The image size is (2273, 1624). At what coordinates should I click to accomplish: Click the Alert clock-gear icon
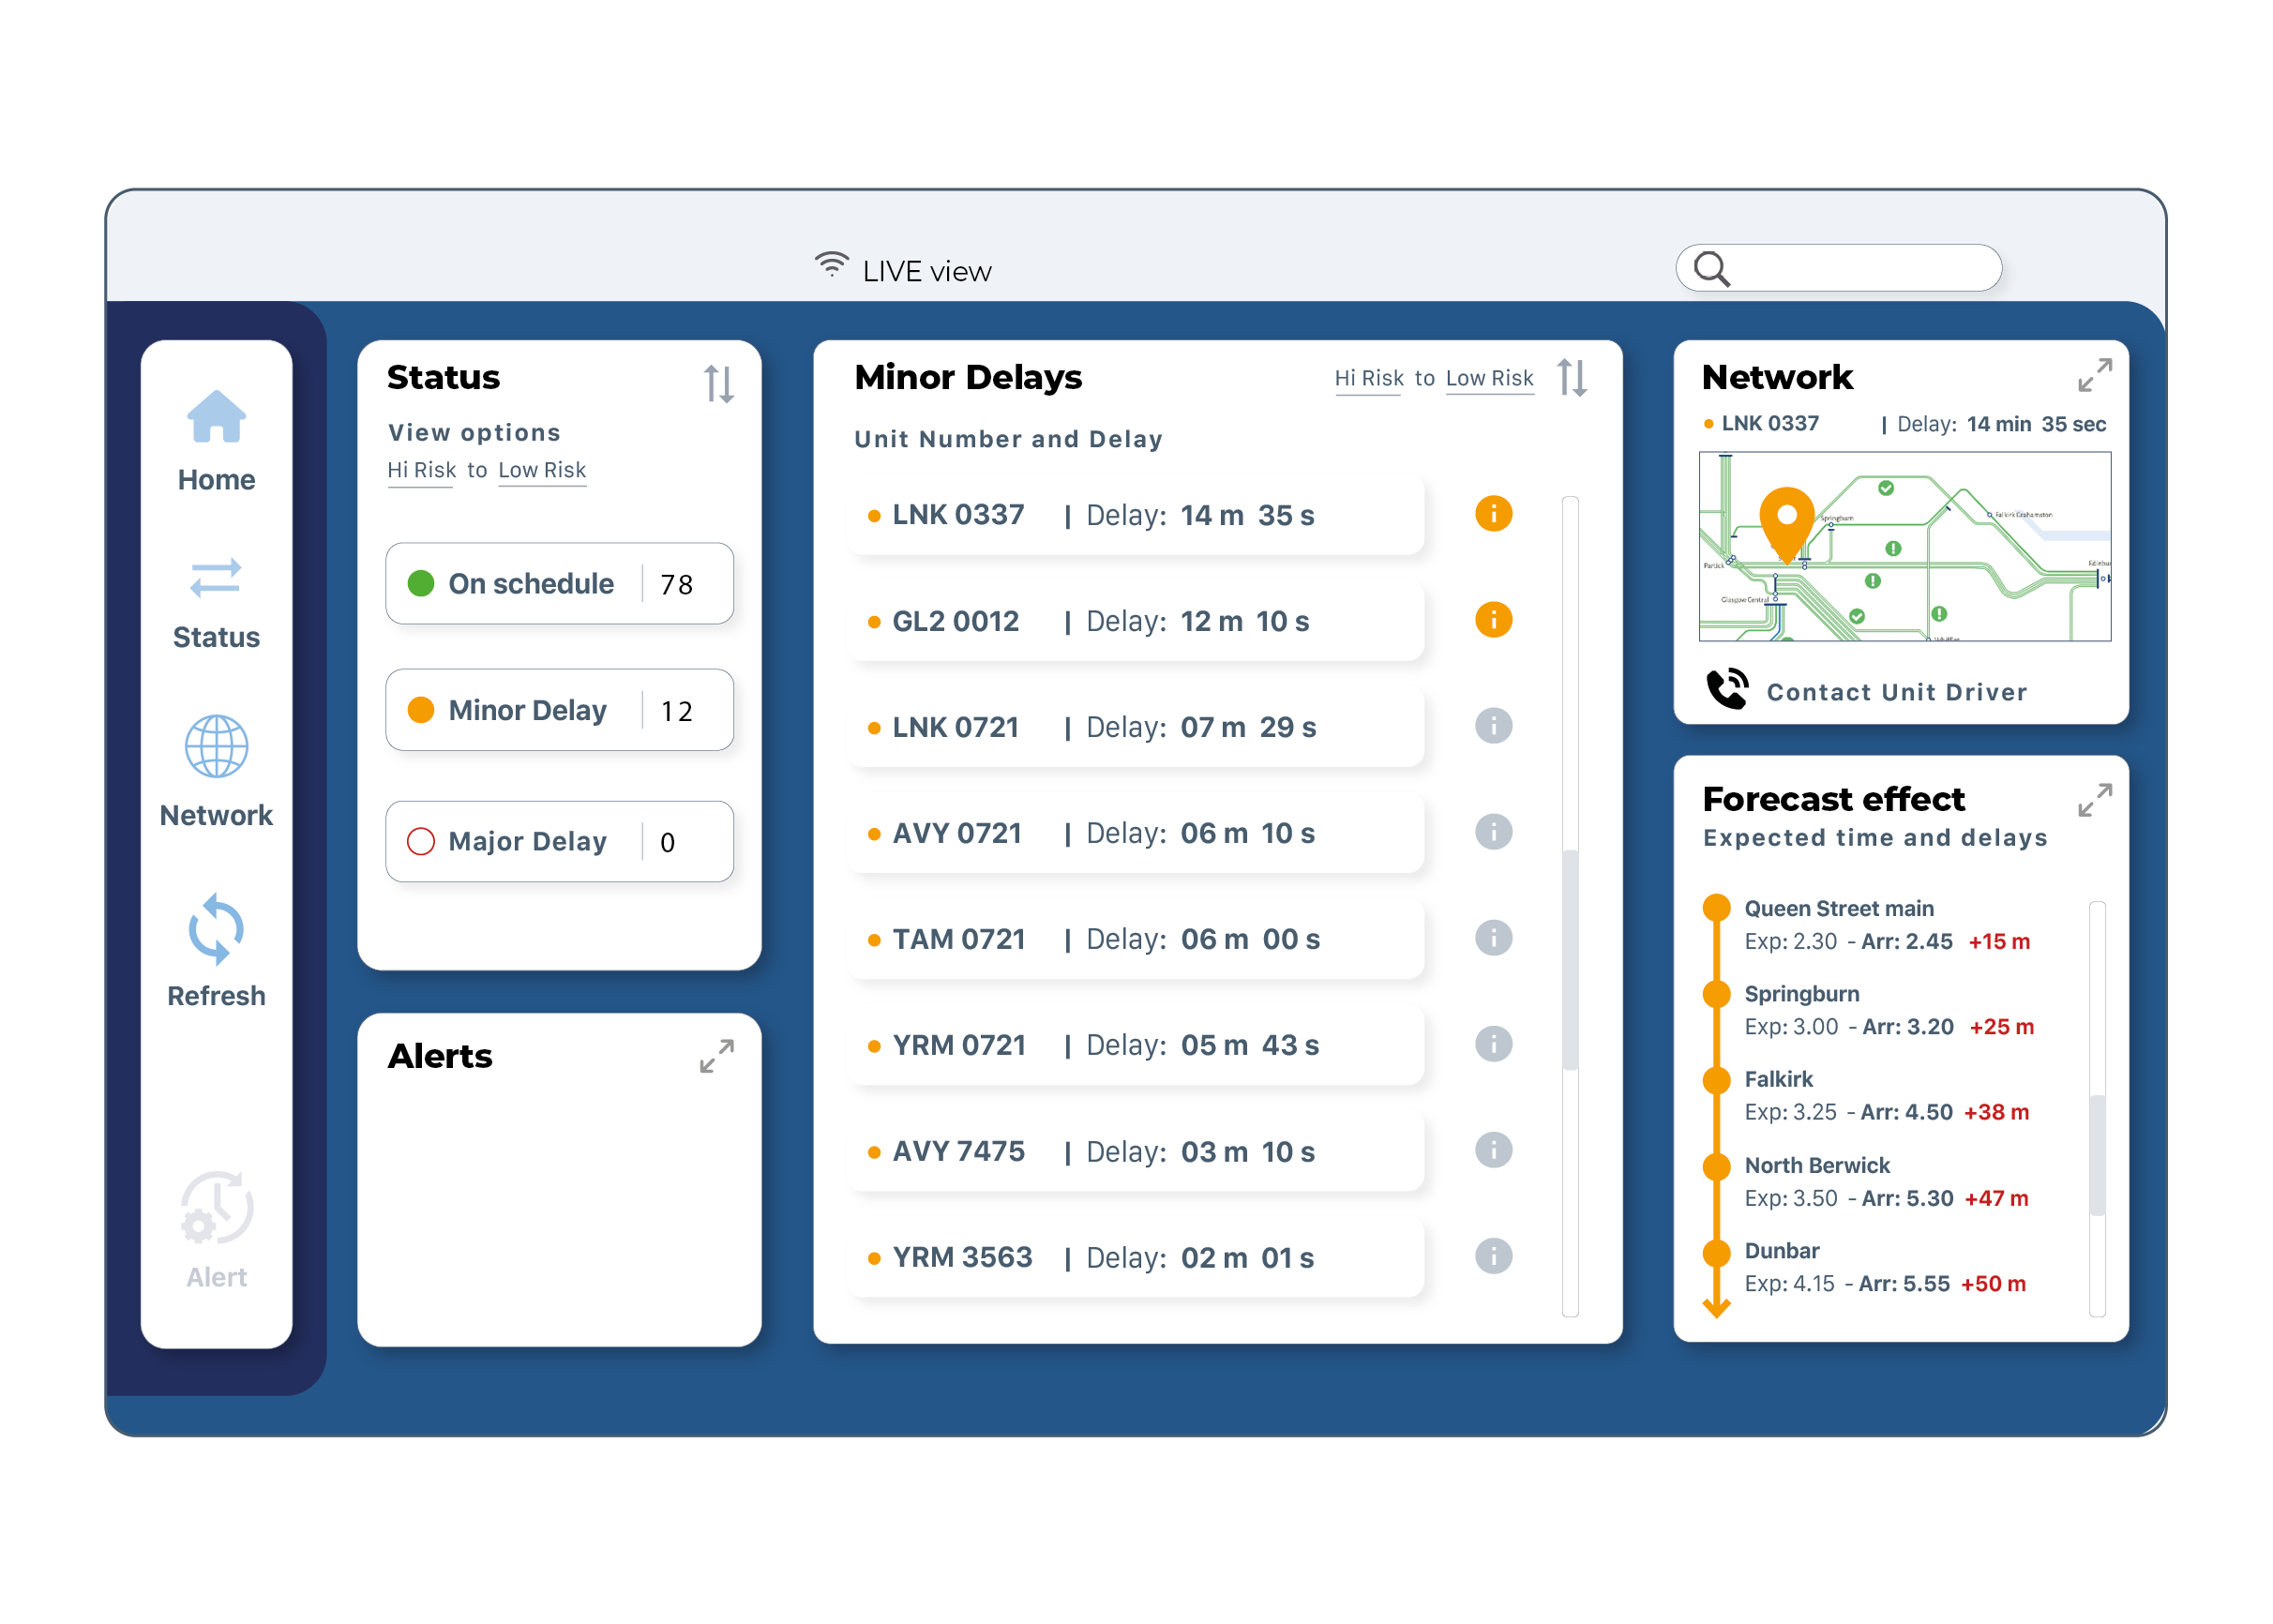(216, 1208)
